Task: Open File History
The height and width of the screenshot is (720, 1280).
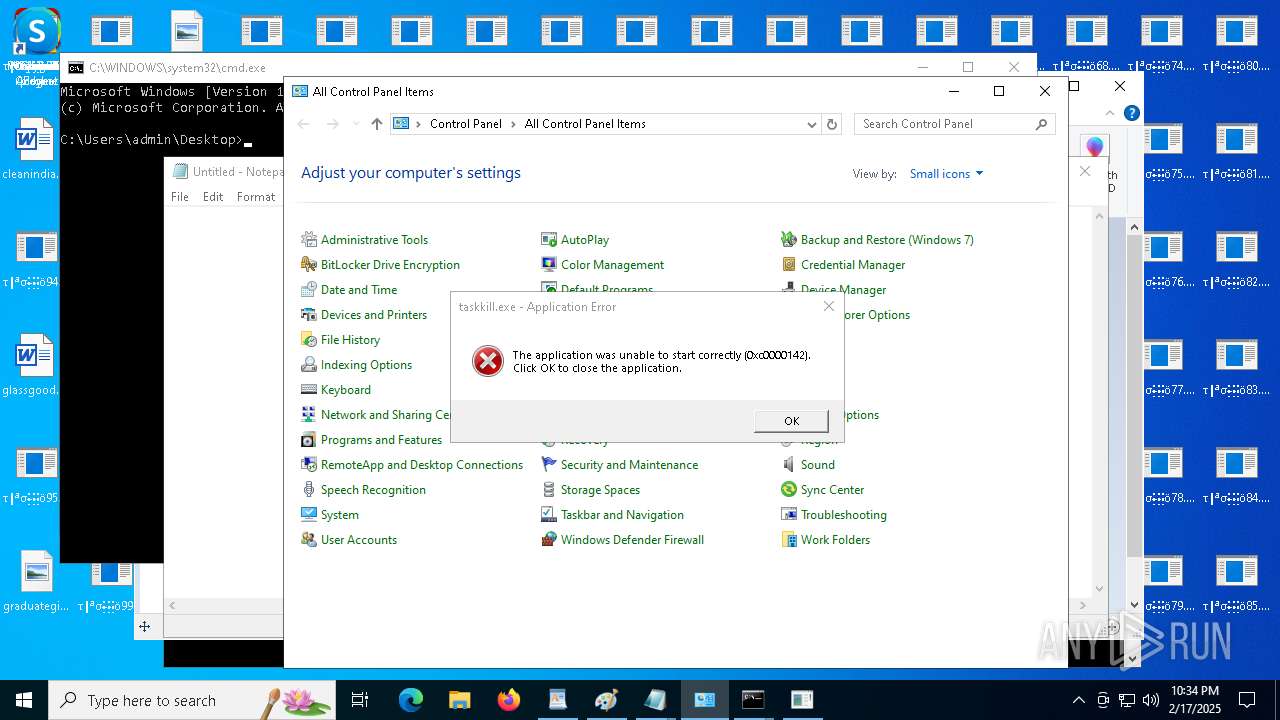Action: click(350, 340)
